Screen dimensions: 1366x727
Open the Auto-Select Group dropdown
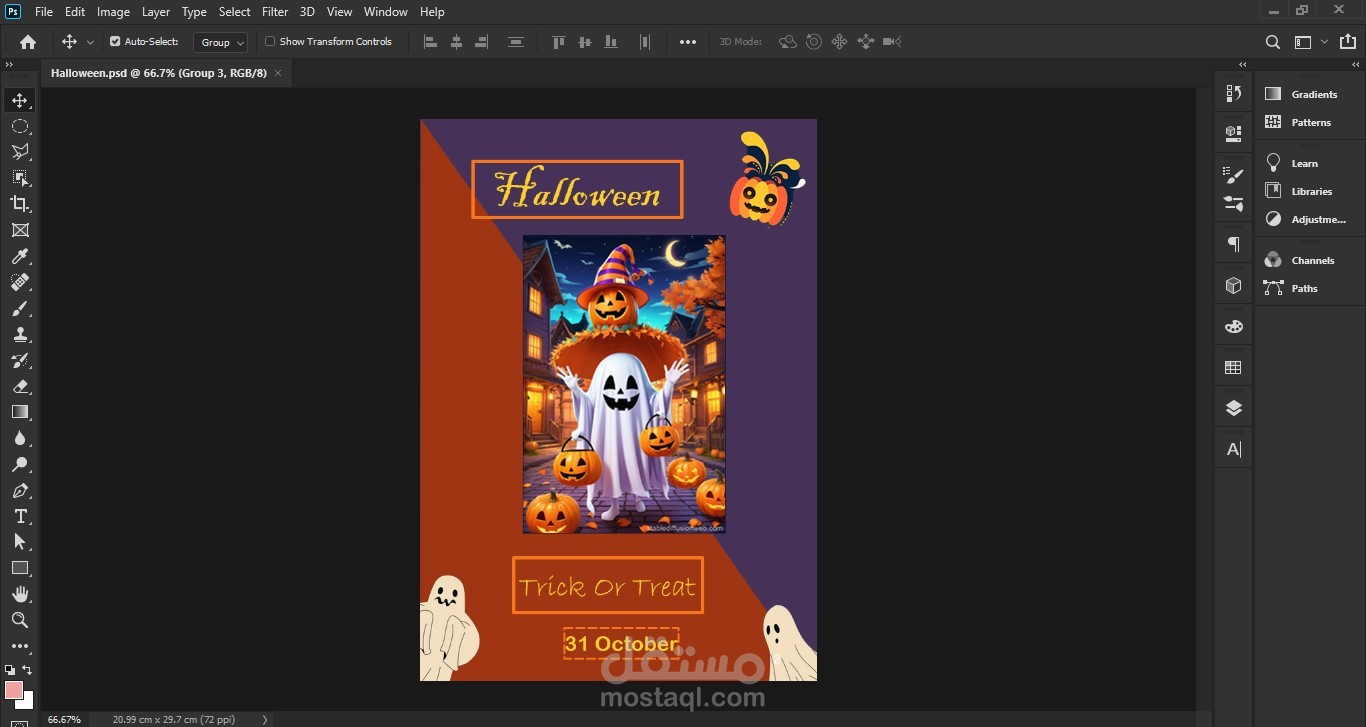click(x=220, y=42)
